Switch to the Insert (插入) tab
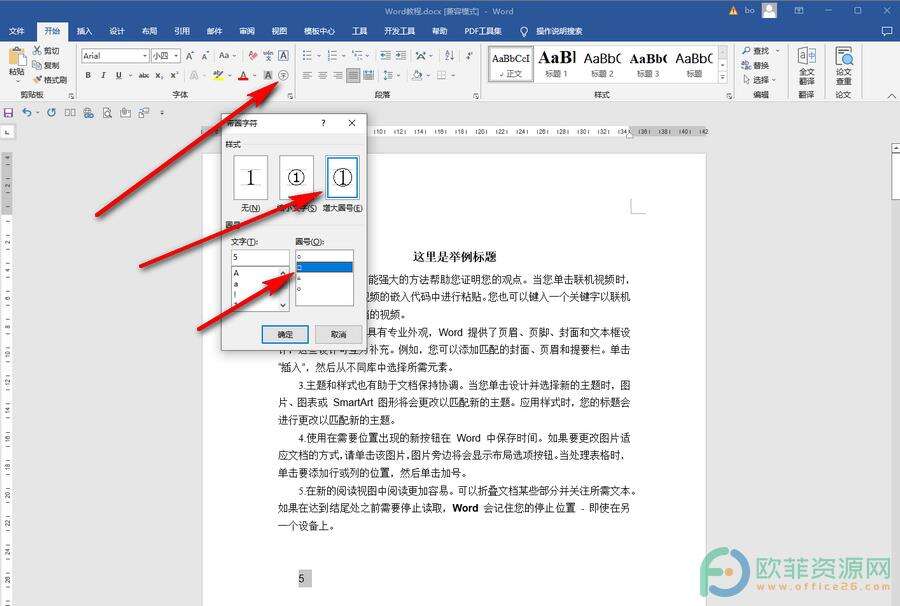This screenshot has width=900, height=606. (x=84, y=31)
